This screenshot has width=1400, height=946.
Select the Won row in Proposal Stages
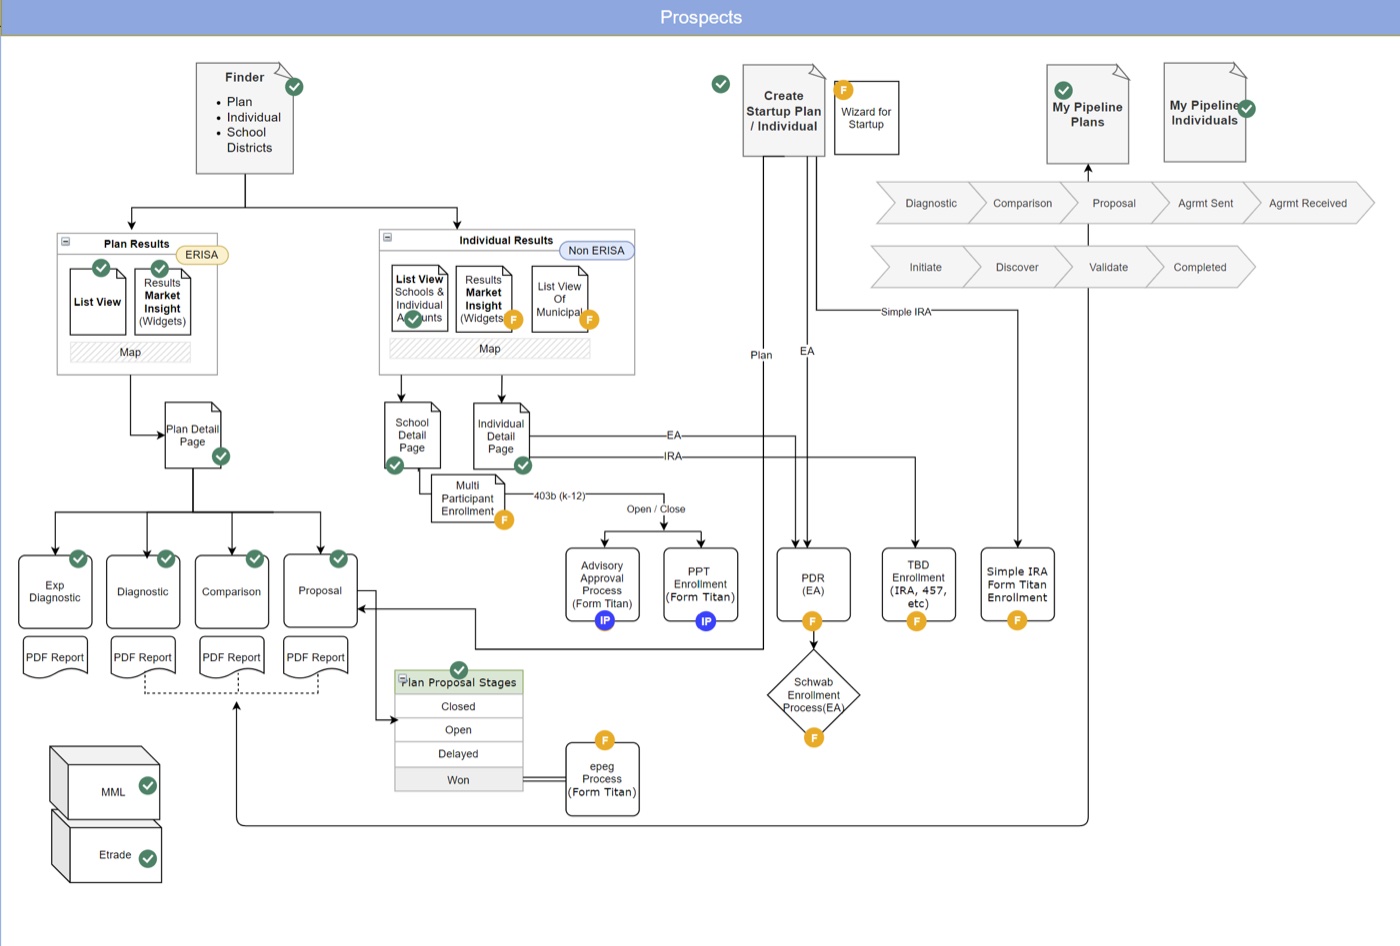point(459,780)
